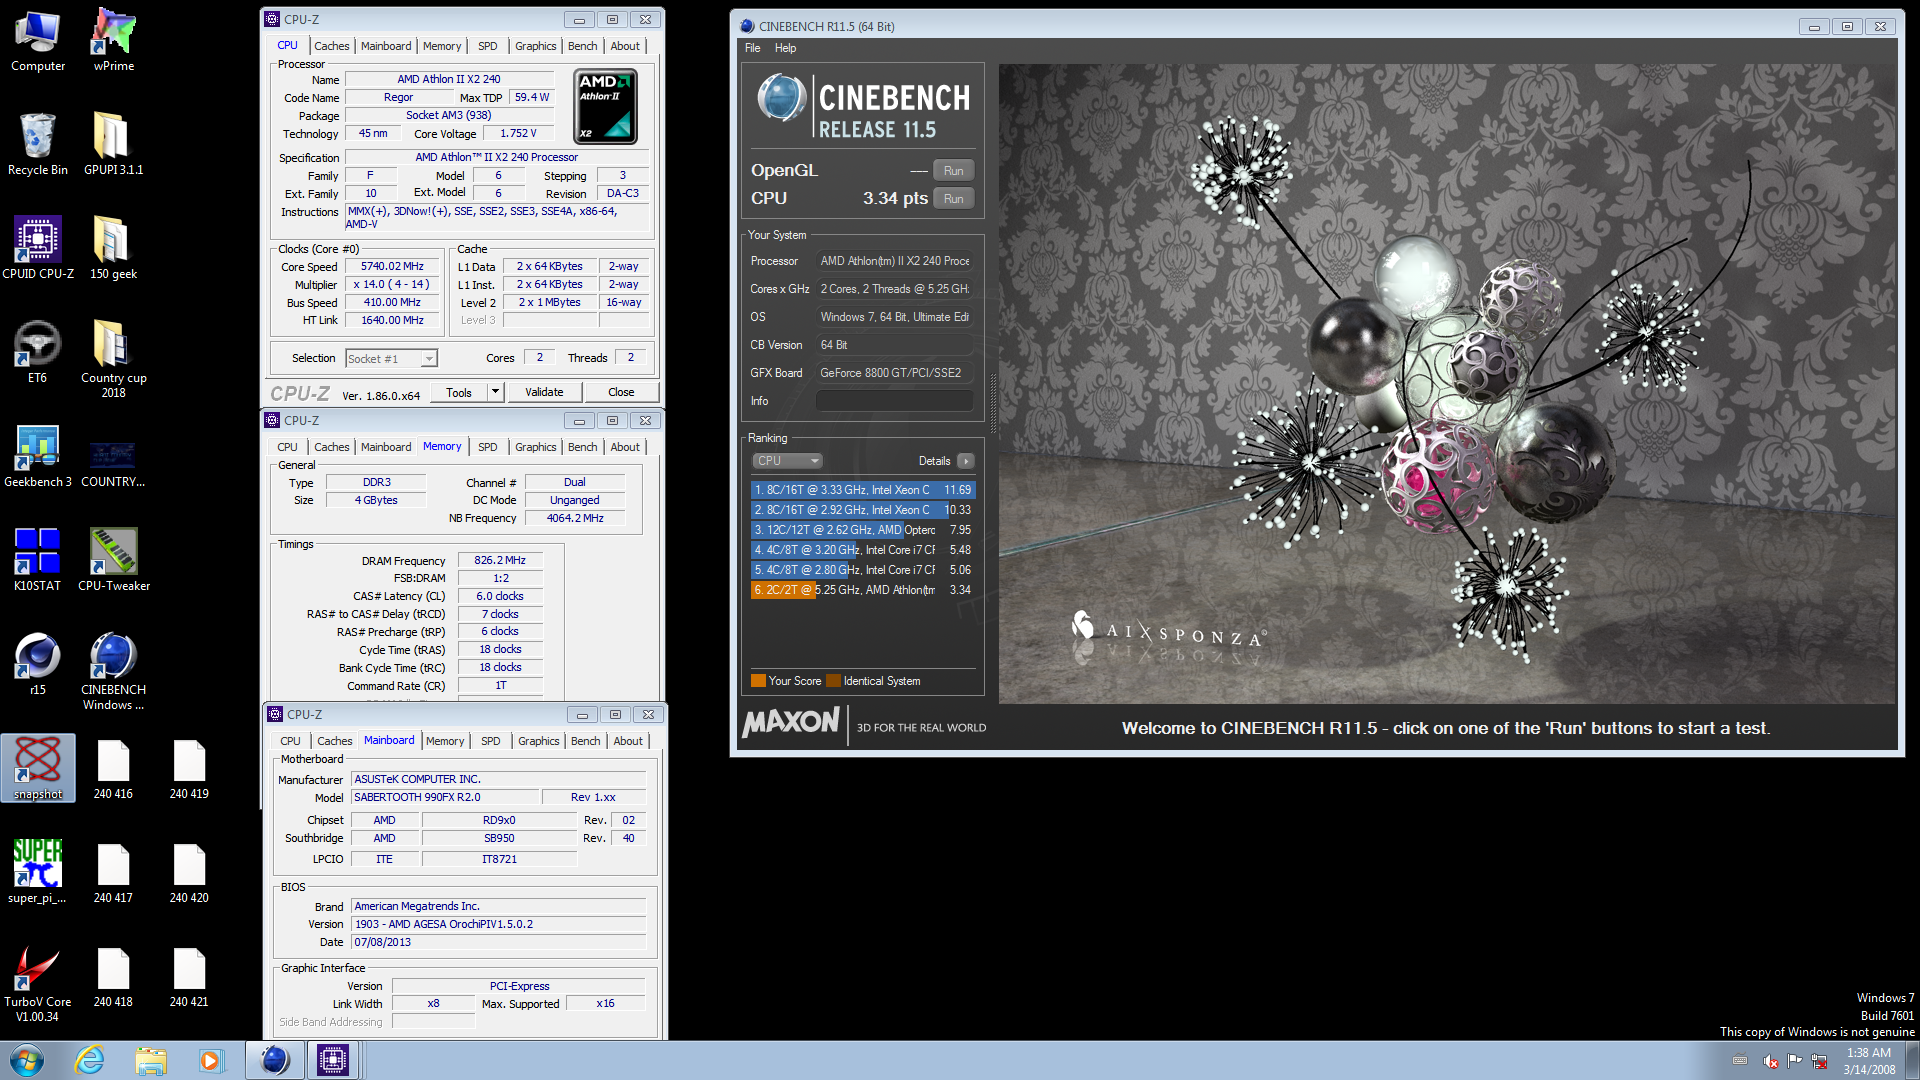Open the Recycle Bin icon
Screen dimensions: 1920x1080
[38, 144]
